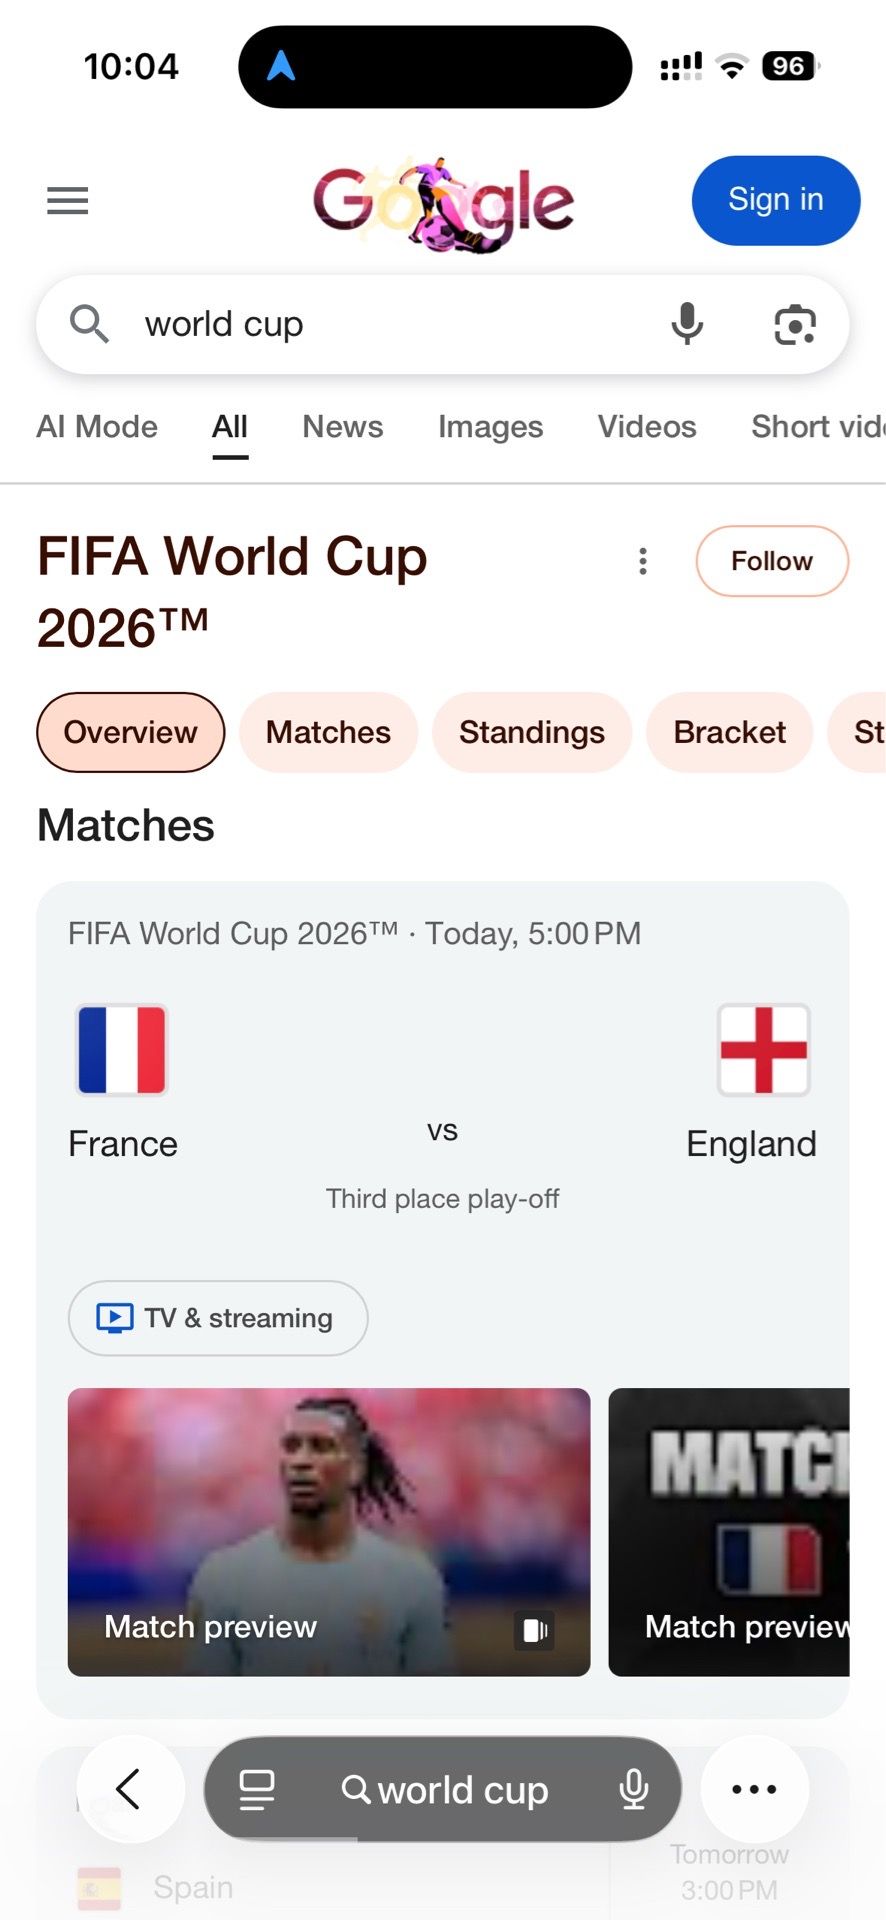The width and height of the screenshot is (886, 1920).
Task: Open the three-dot options beside FIFA World Cup title
Action: point(643,561)
